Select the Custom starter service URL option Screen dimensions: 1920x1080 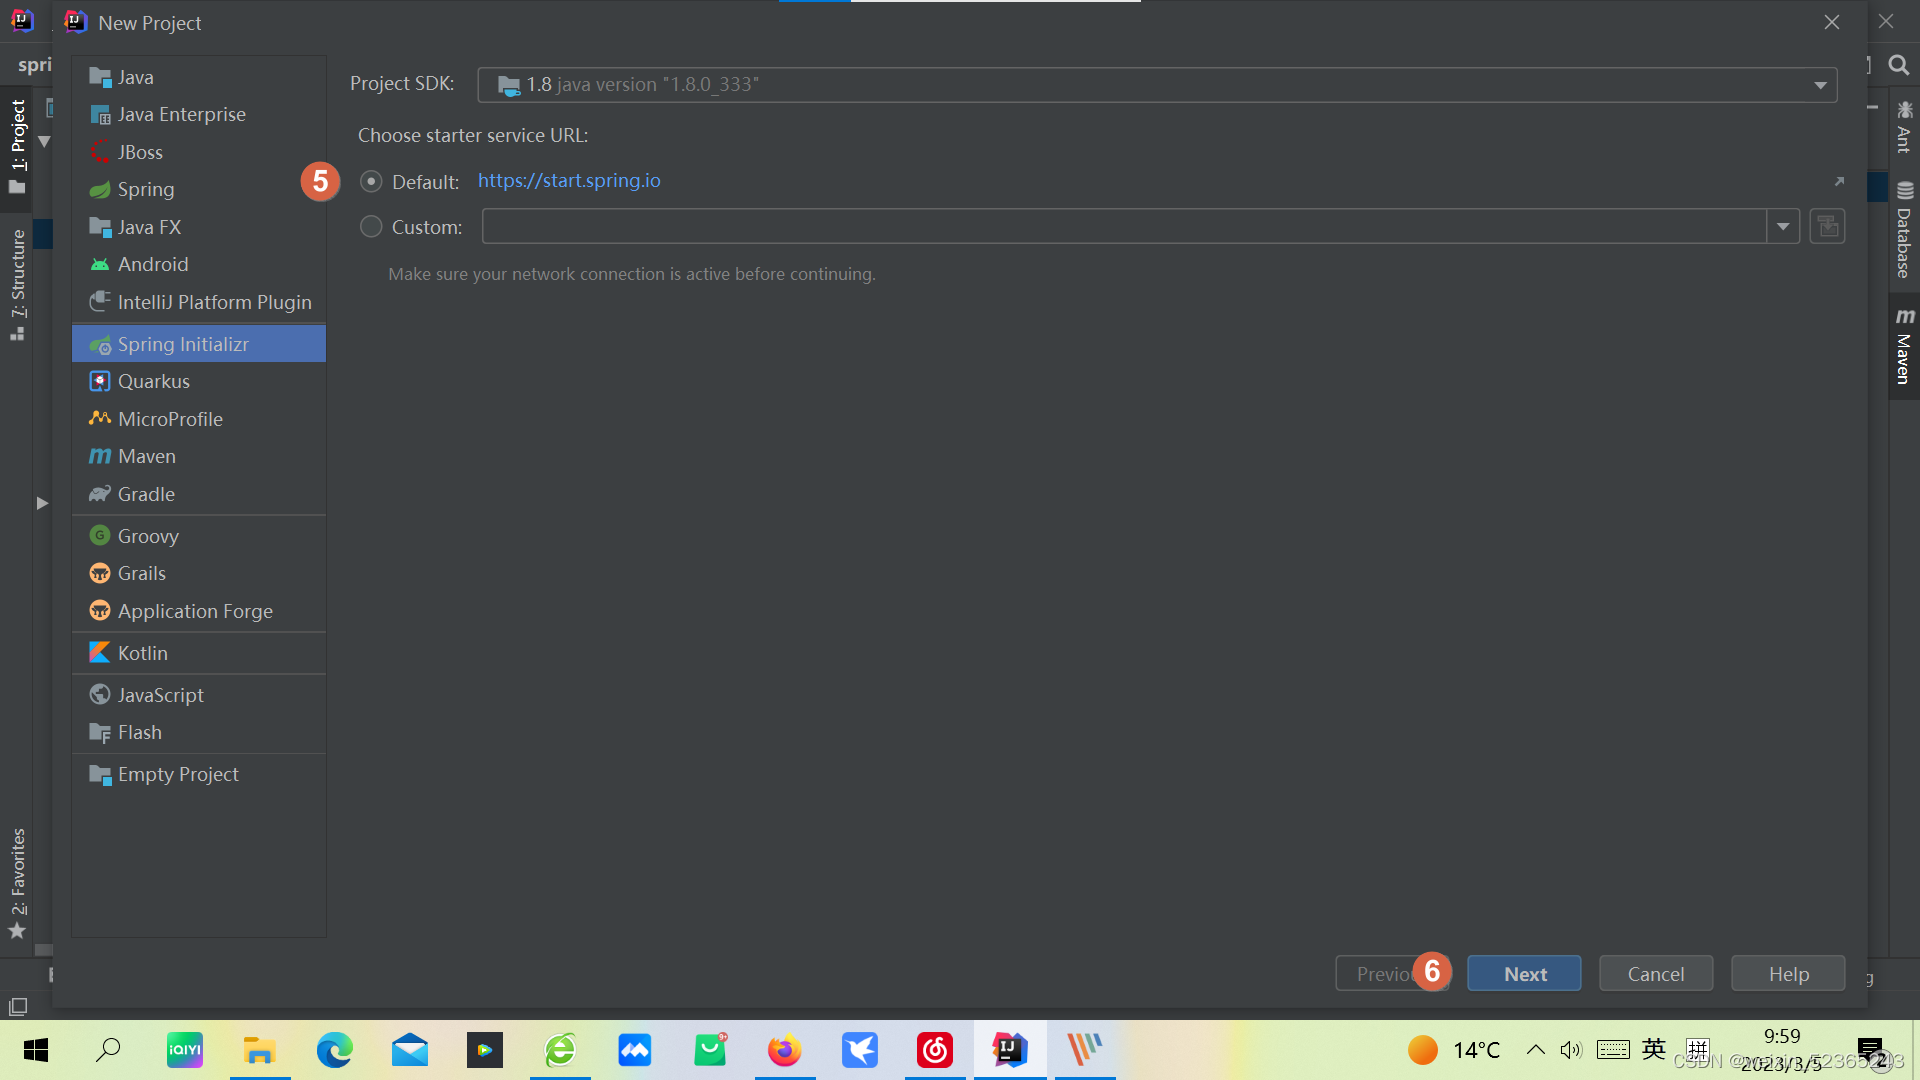[371, 226]
